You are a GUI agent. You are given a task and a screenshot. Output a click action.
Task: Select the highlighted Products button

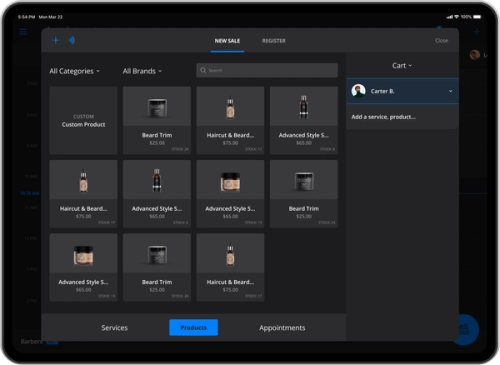click(x=194, y=328)
